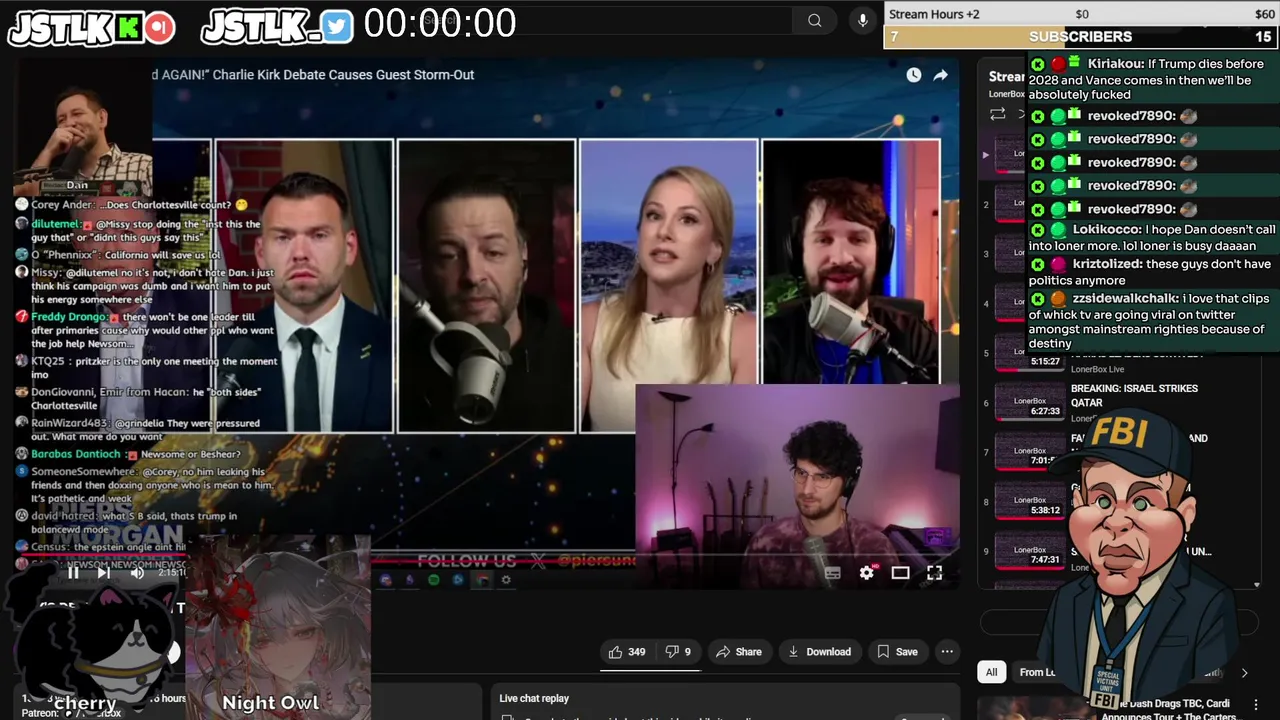This screenshot has width=1280, height=720.
Task: Click the playlist scrollbar down arrow
Action: (x=1257, y=585)
